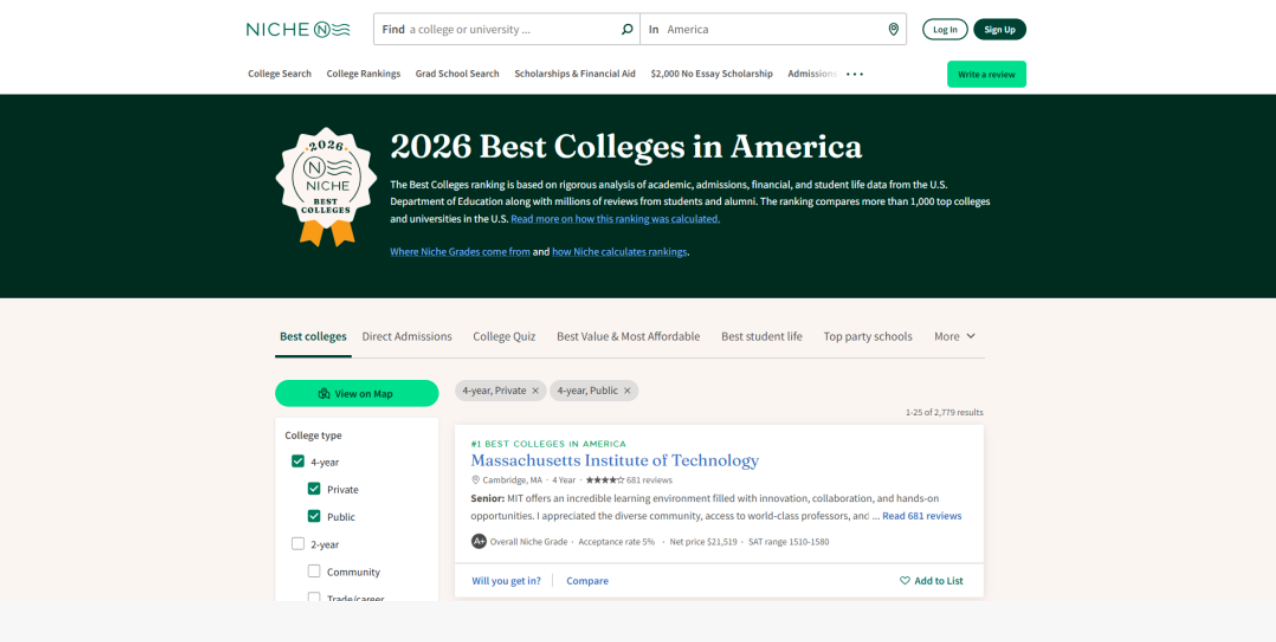1276x642 pixels.
Task: Uncheck the Private checkbox
Action: click(x=314, y=489)
